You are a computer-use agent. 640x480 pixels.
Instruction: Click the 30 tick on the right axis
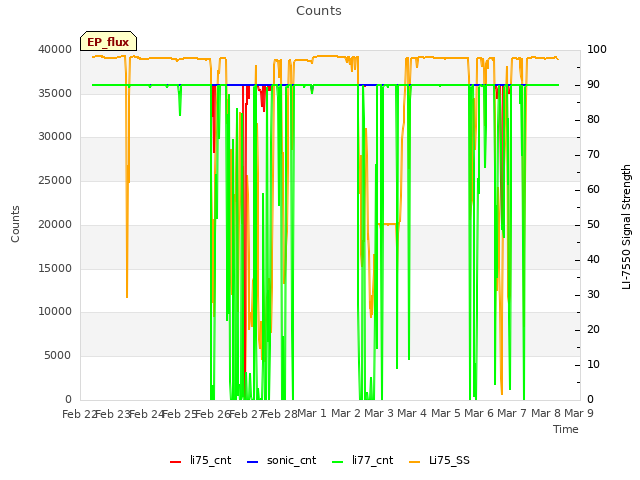point(593,295)
